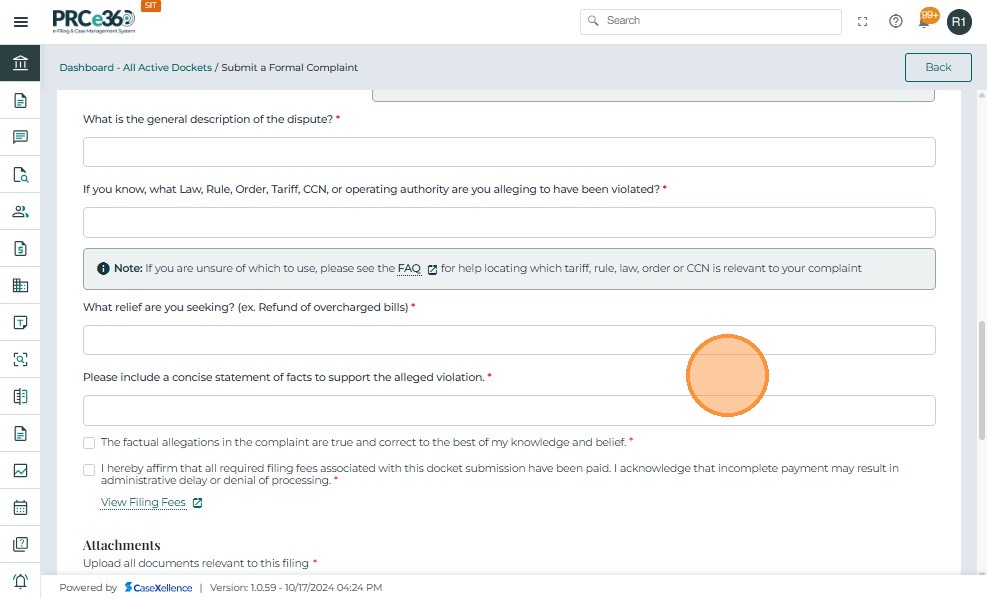Click the document search sidebar icon

coord(20,175)
